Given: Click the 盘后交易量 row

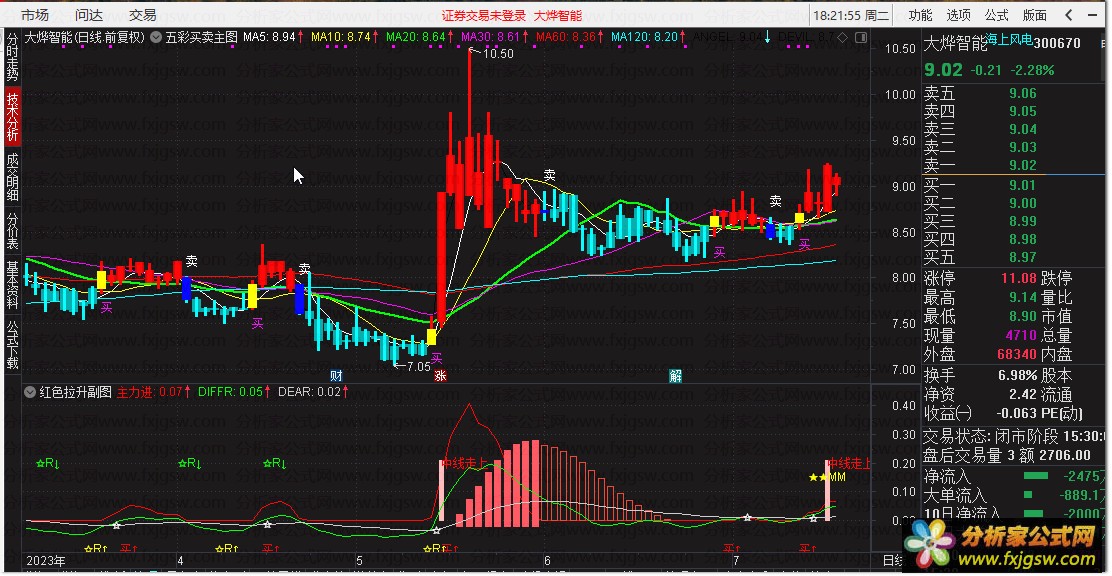Looking at the screenshot, I should point(1015,455).
